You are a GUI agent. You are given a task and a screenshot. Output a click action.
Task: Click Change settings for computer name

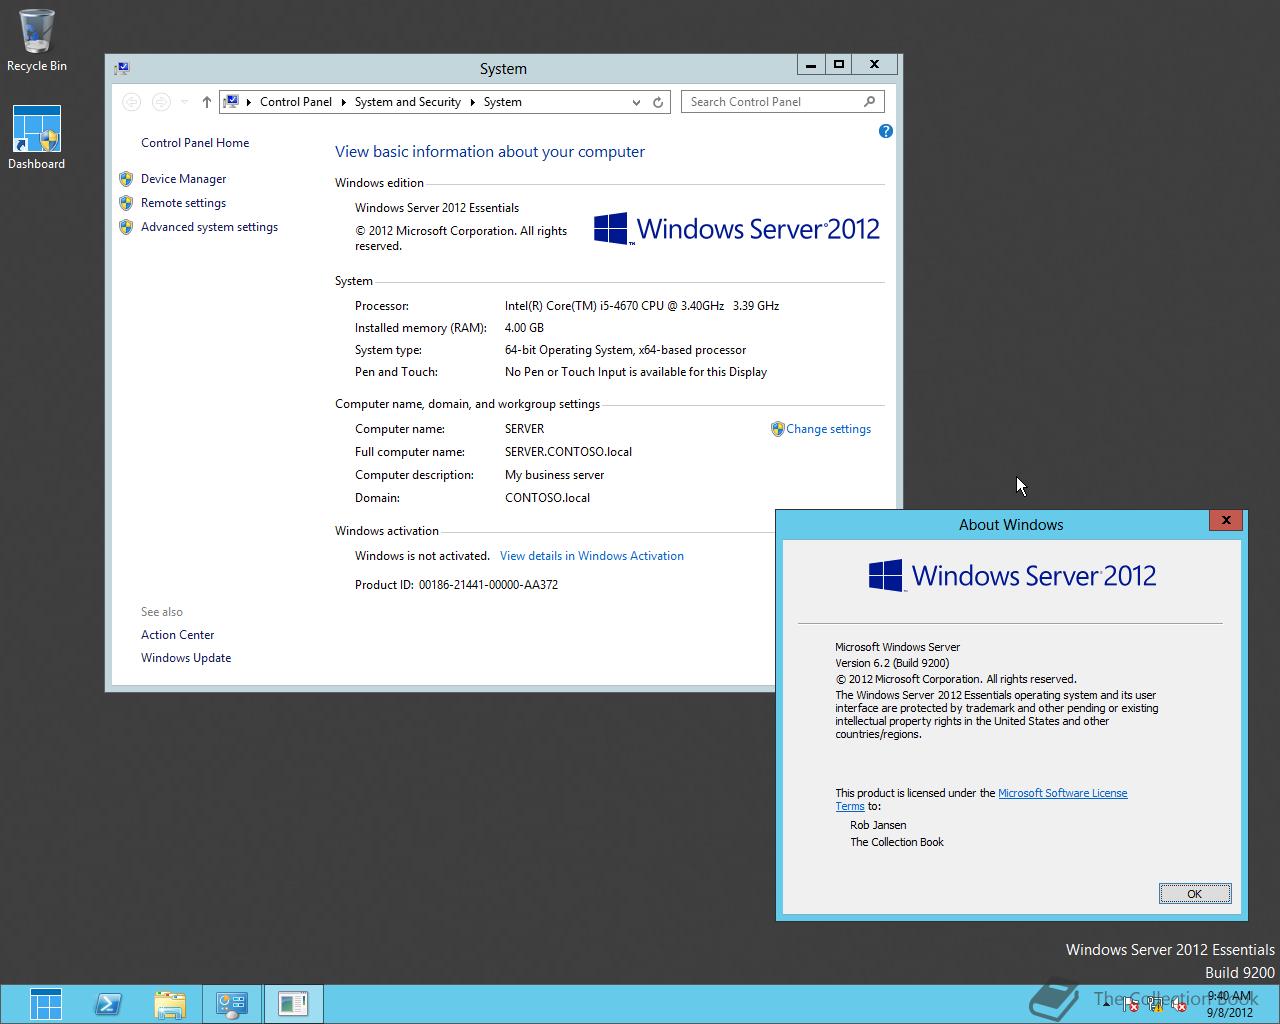[828, 429]
